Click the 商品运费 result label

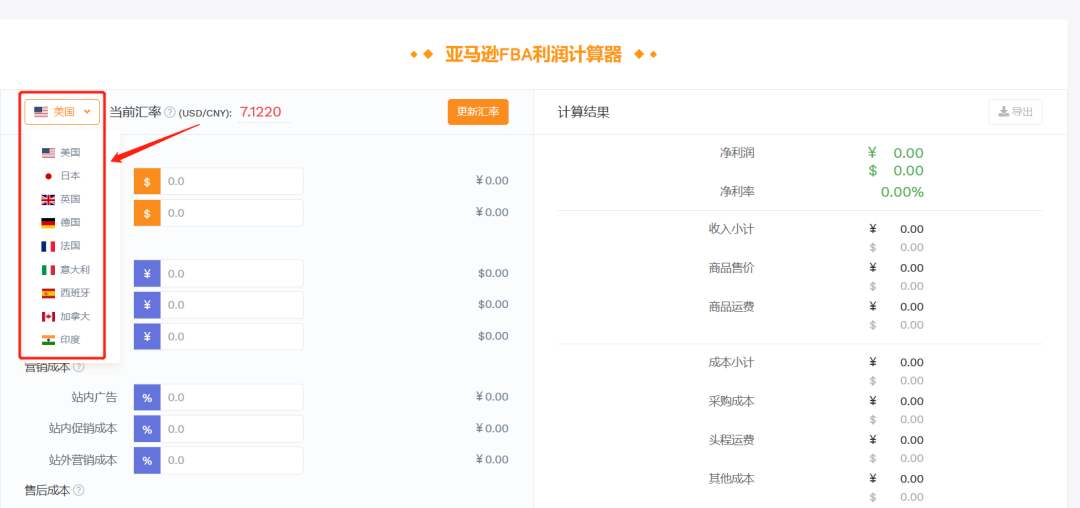[x=731, y=306]
